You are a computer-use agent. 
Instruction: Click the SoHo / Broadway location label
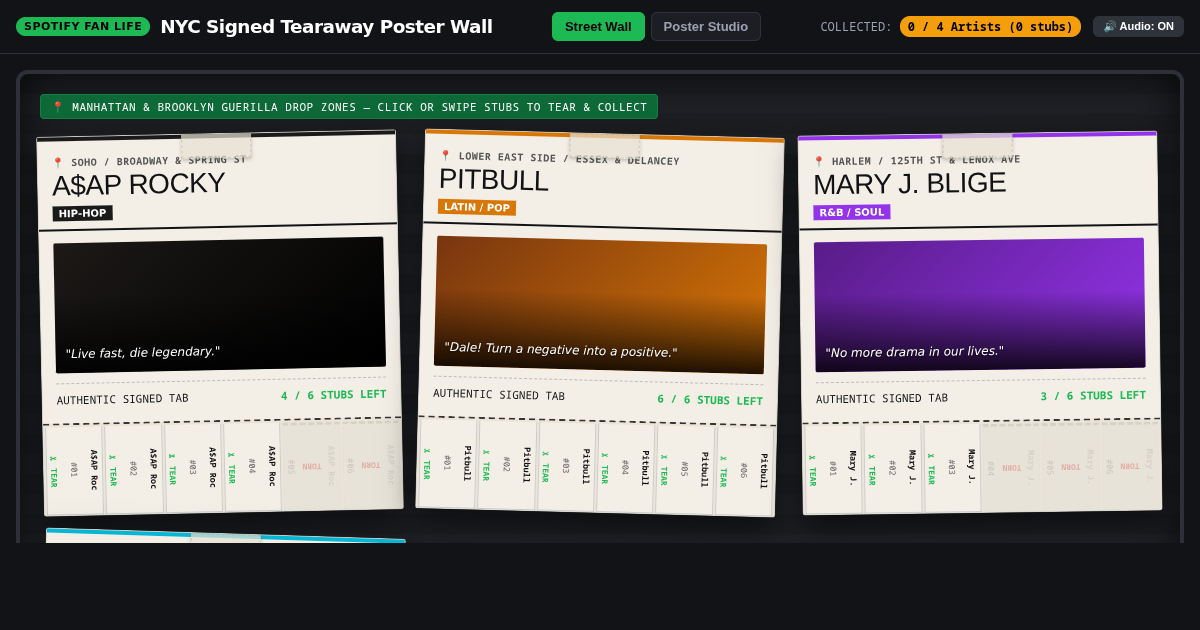click(x=150, y=161)
